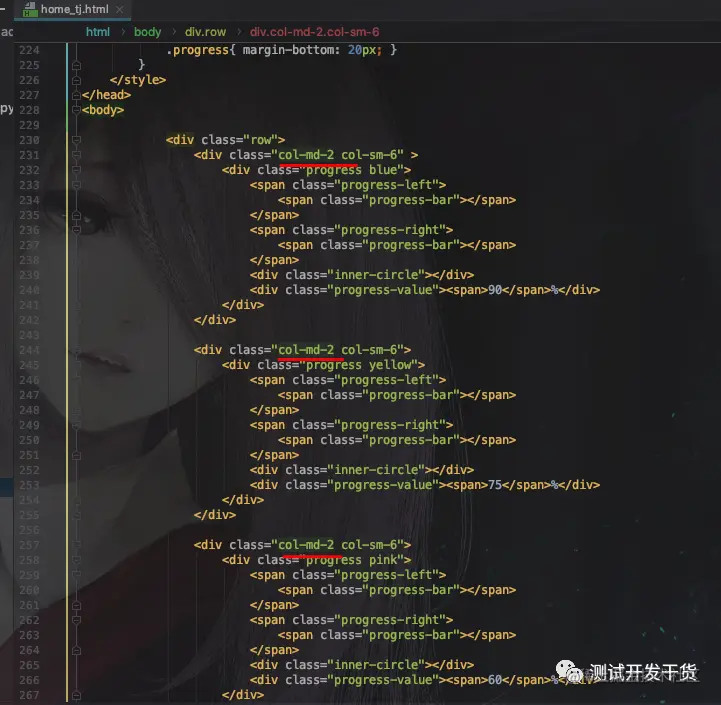Click the </style> closing tag
The image size is (721, 705).
pos(138,80)
